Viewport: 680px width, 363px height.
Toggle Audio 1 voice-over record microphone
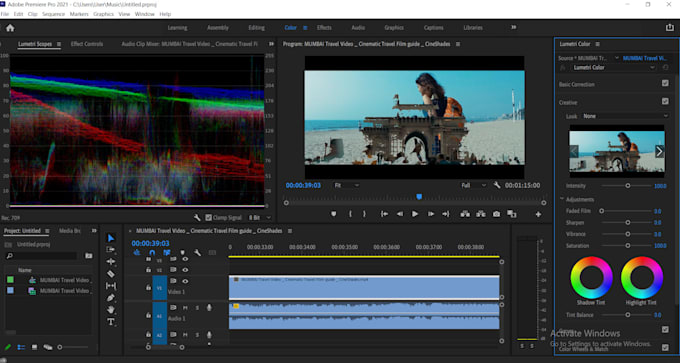[x=209, y=307]
